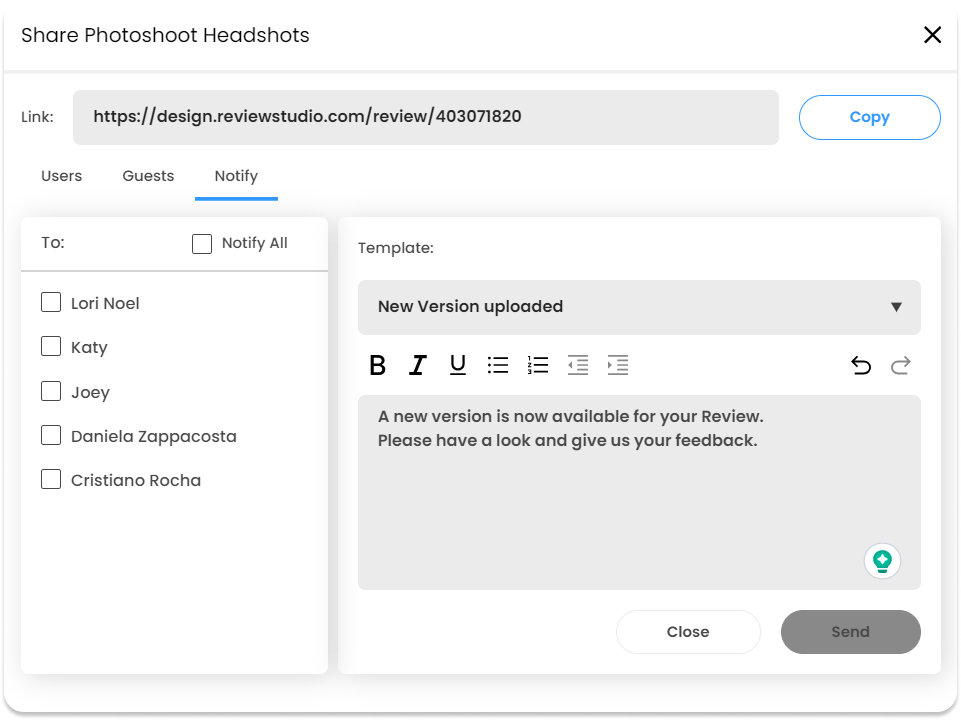Copy the review link
The height and width of the screenshot is (720, 961).
point(869,117)
